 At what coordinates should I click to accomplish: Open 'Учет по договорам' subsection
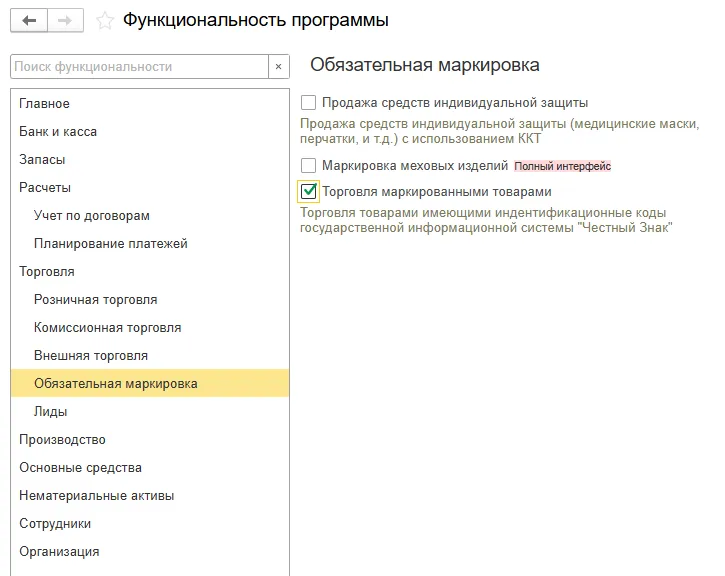pos(150,215)
